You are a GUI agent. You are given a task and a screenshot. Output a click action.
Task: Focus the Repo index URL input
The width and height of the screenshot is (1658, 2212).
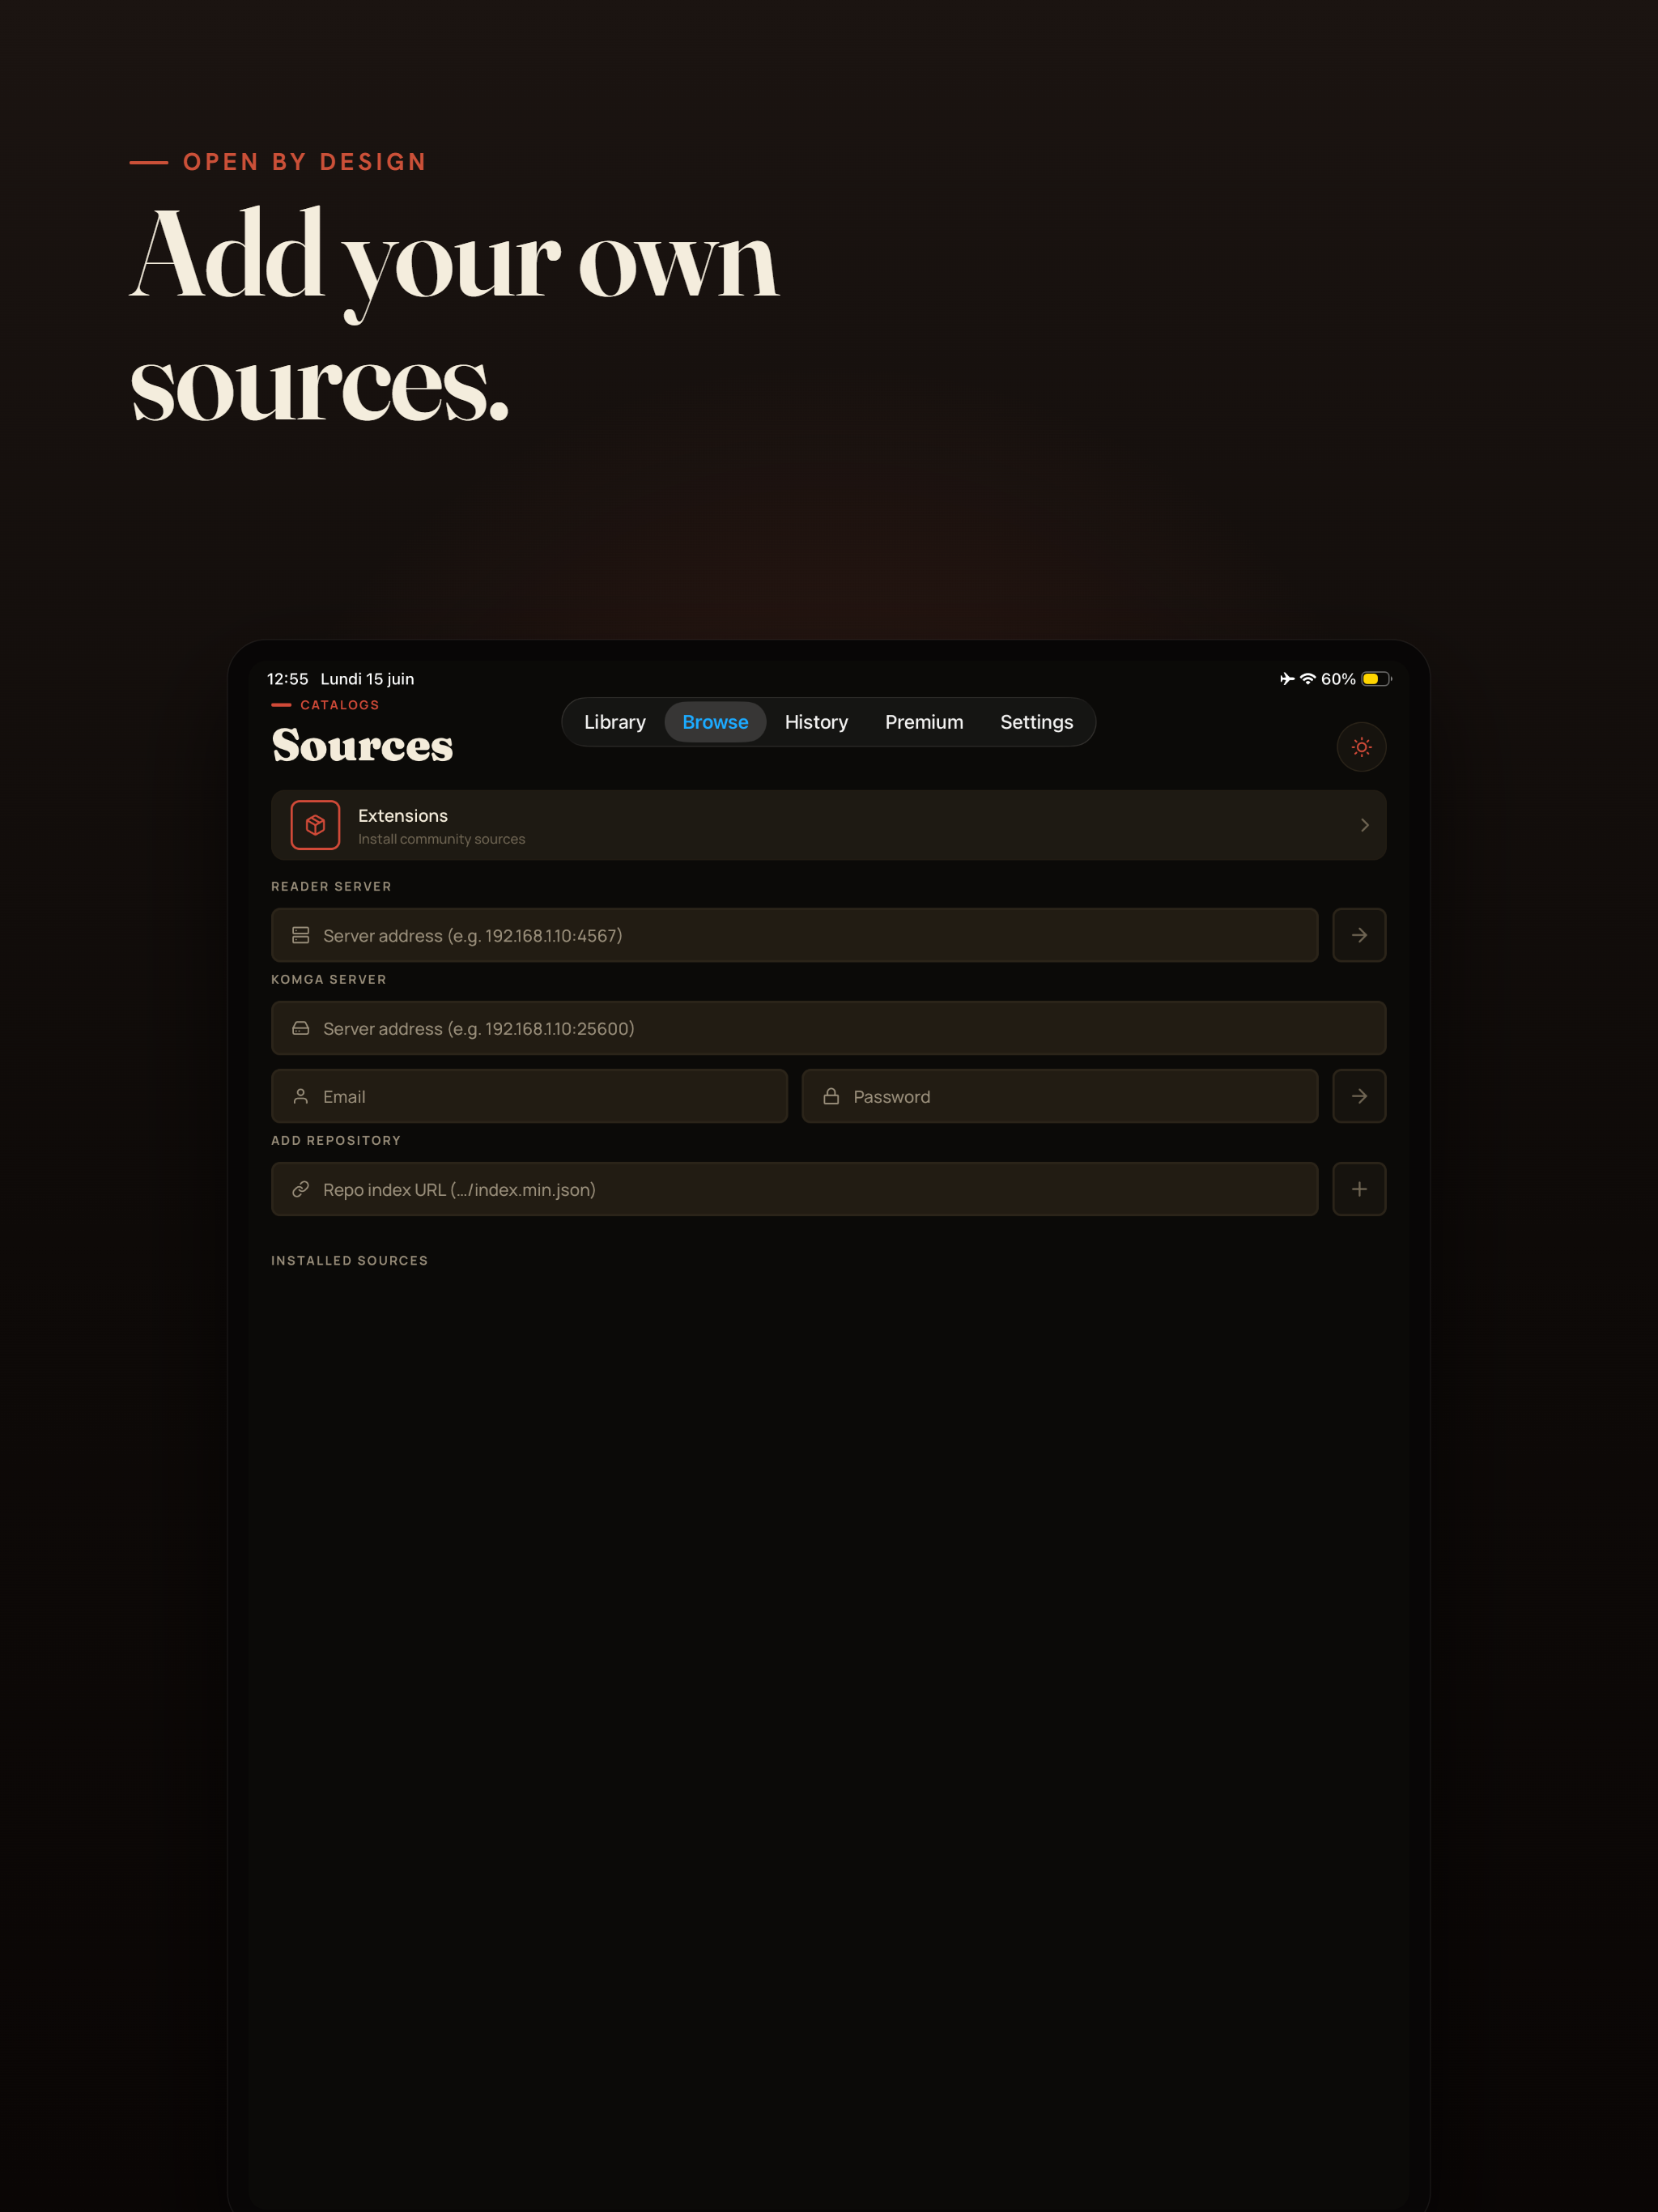[794, 1189]
